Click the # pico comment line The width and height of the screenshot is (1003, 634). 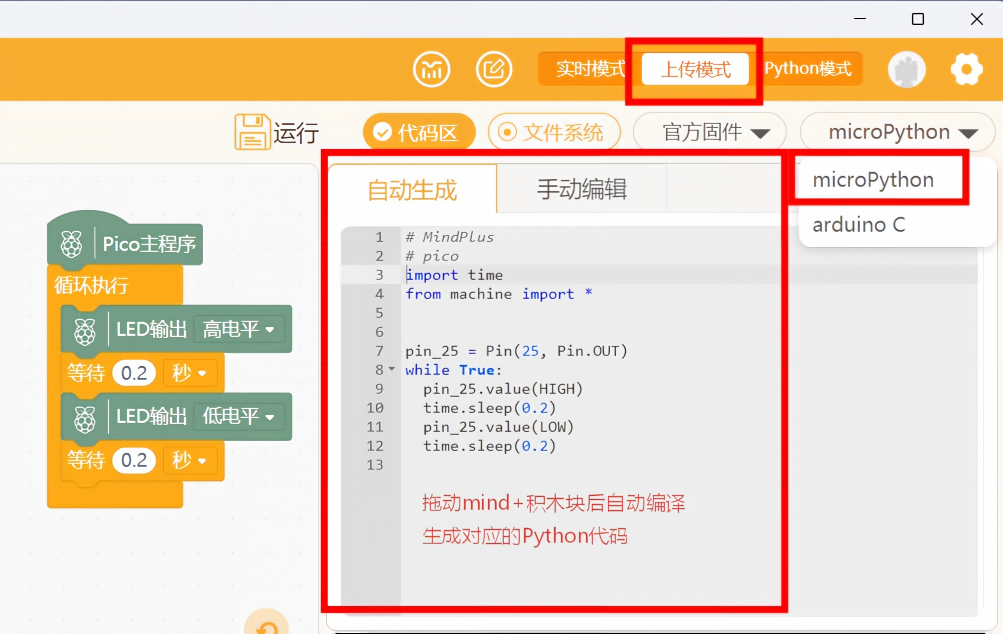tap(432, 256)
